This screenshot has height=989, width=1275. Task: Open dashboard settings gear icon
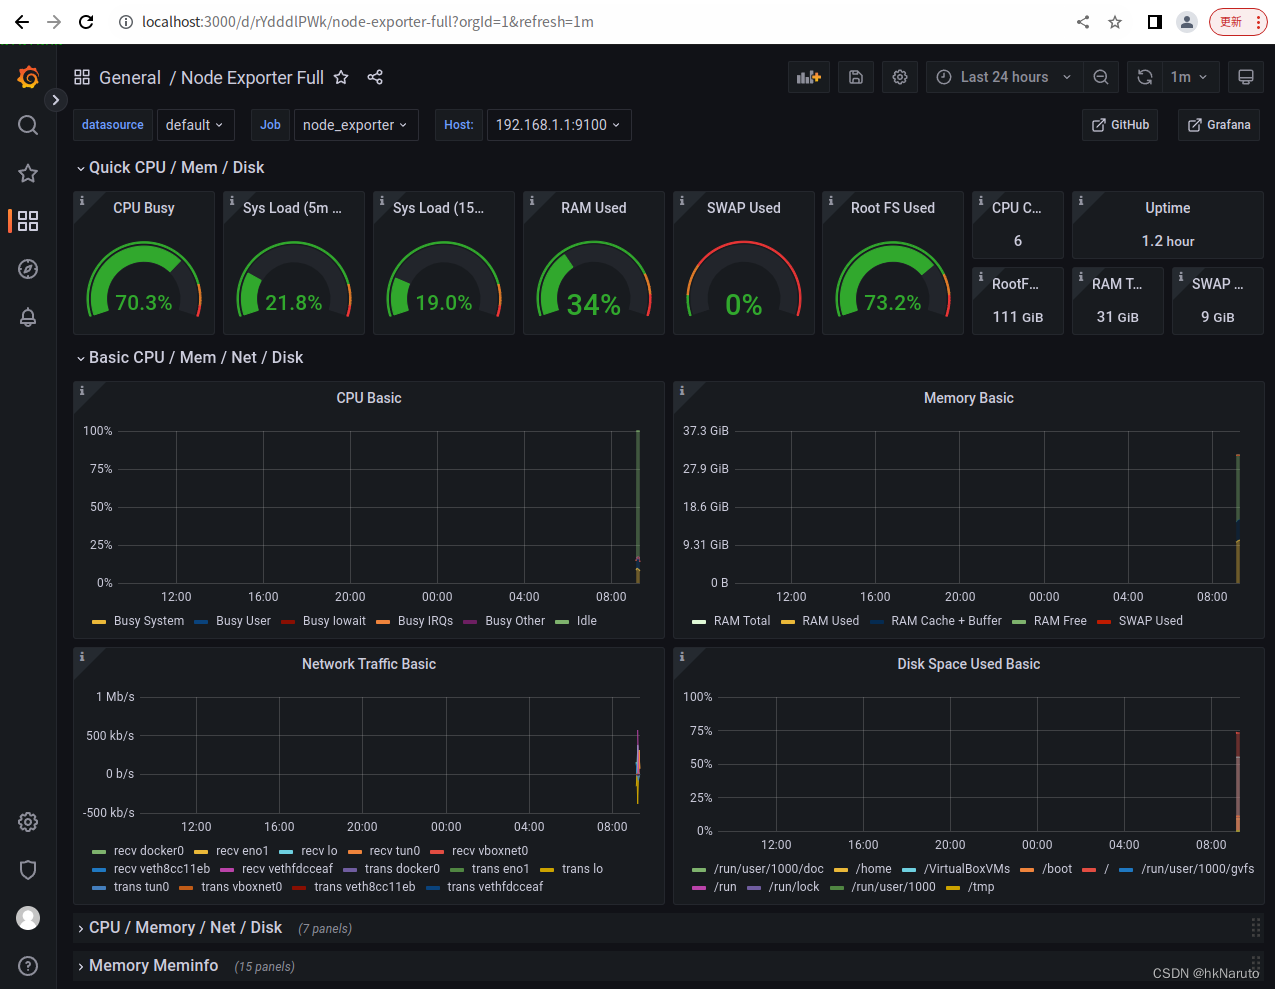point(899,77)
